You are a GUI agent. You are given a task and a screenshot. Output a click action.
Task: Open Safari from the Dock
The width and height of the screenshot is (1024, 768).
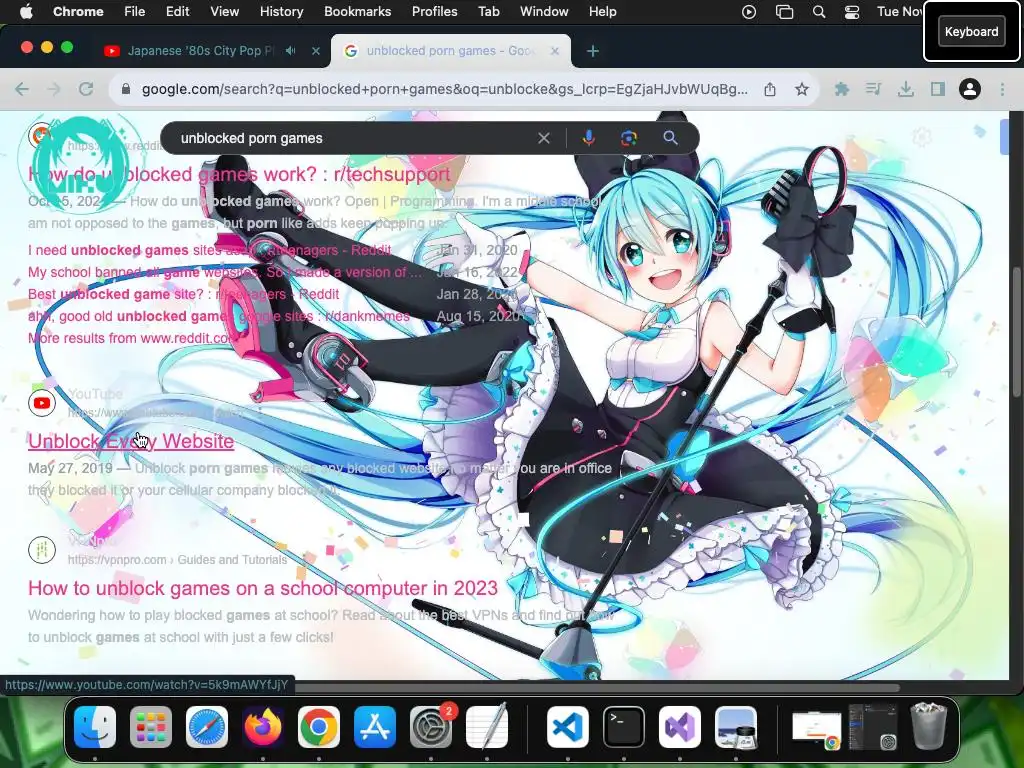[207, 727]
